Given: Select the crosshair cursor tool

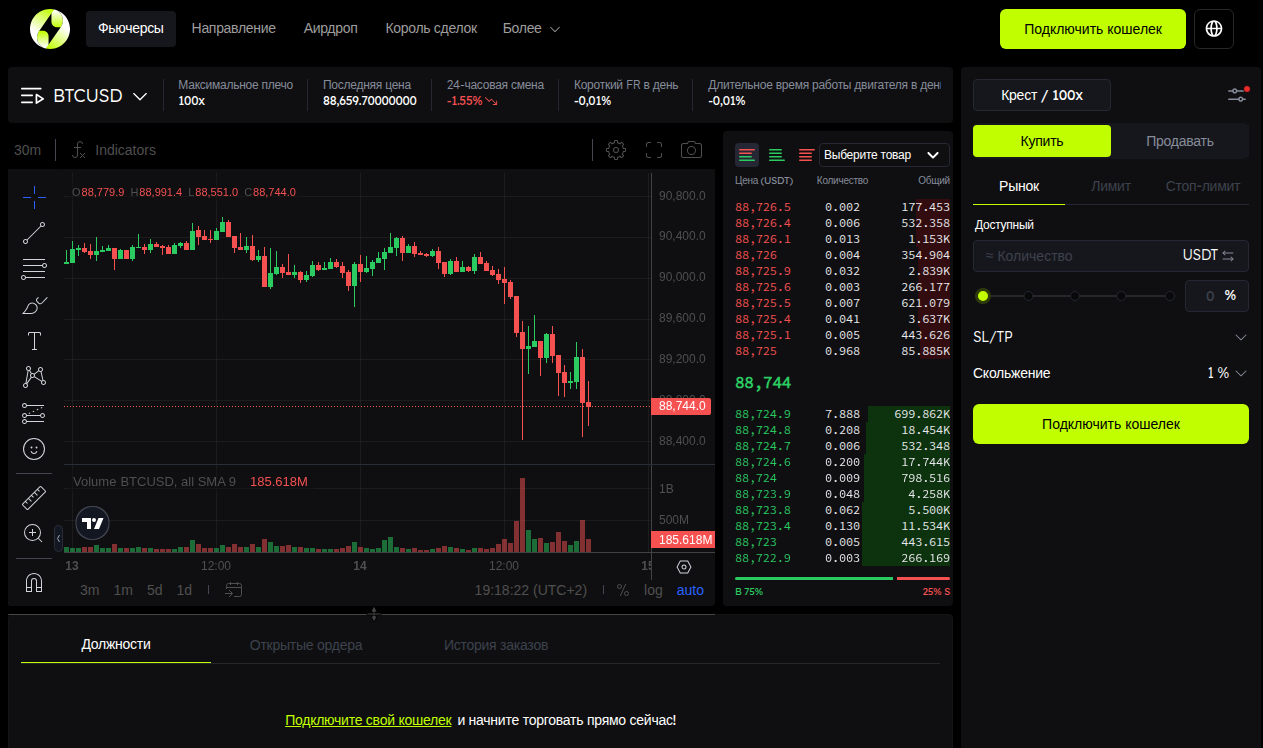Looking at the screenshot, I should point(33,196).
